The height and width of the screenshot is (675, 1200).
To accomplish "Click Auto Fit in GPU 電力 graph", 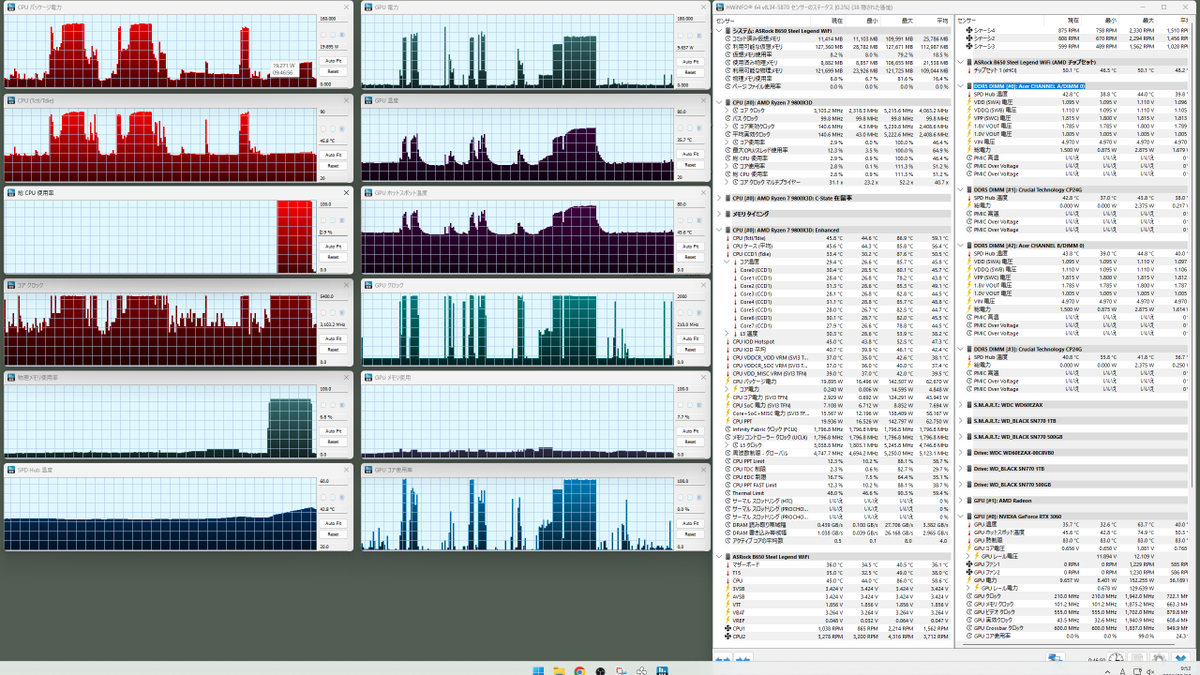I will click(x=689, y=61).
